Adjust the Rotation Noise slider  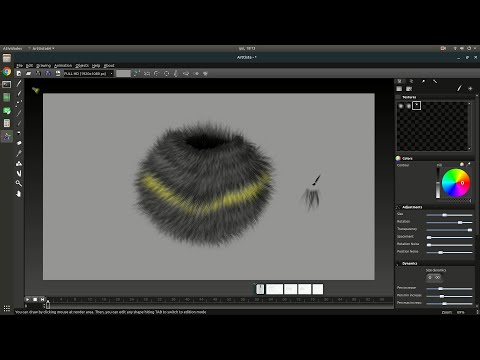point(449,245)
